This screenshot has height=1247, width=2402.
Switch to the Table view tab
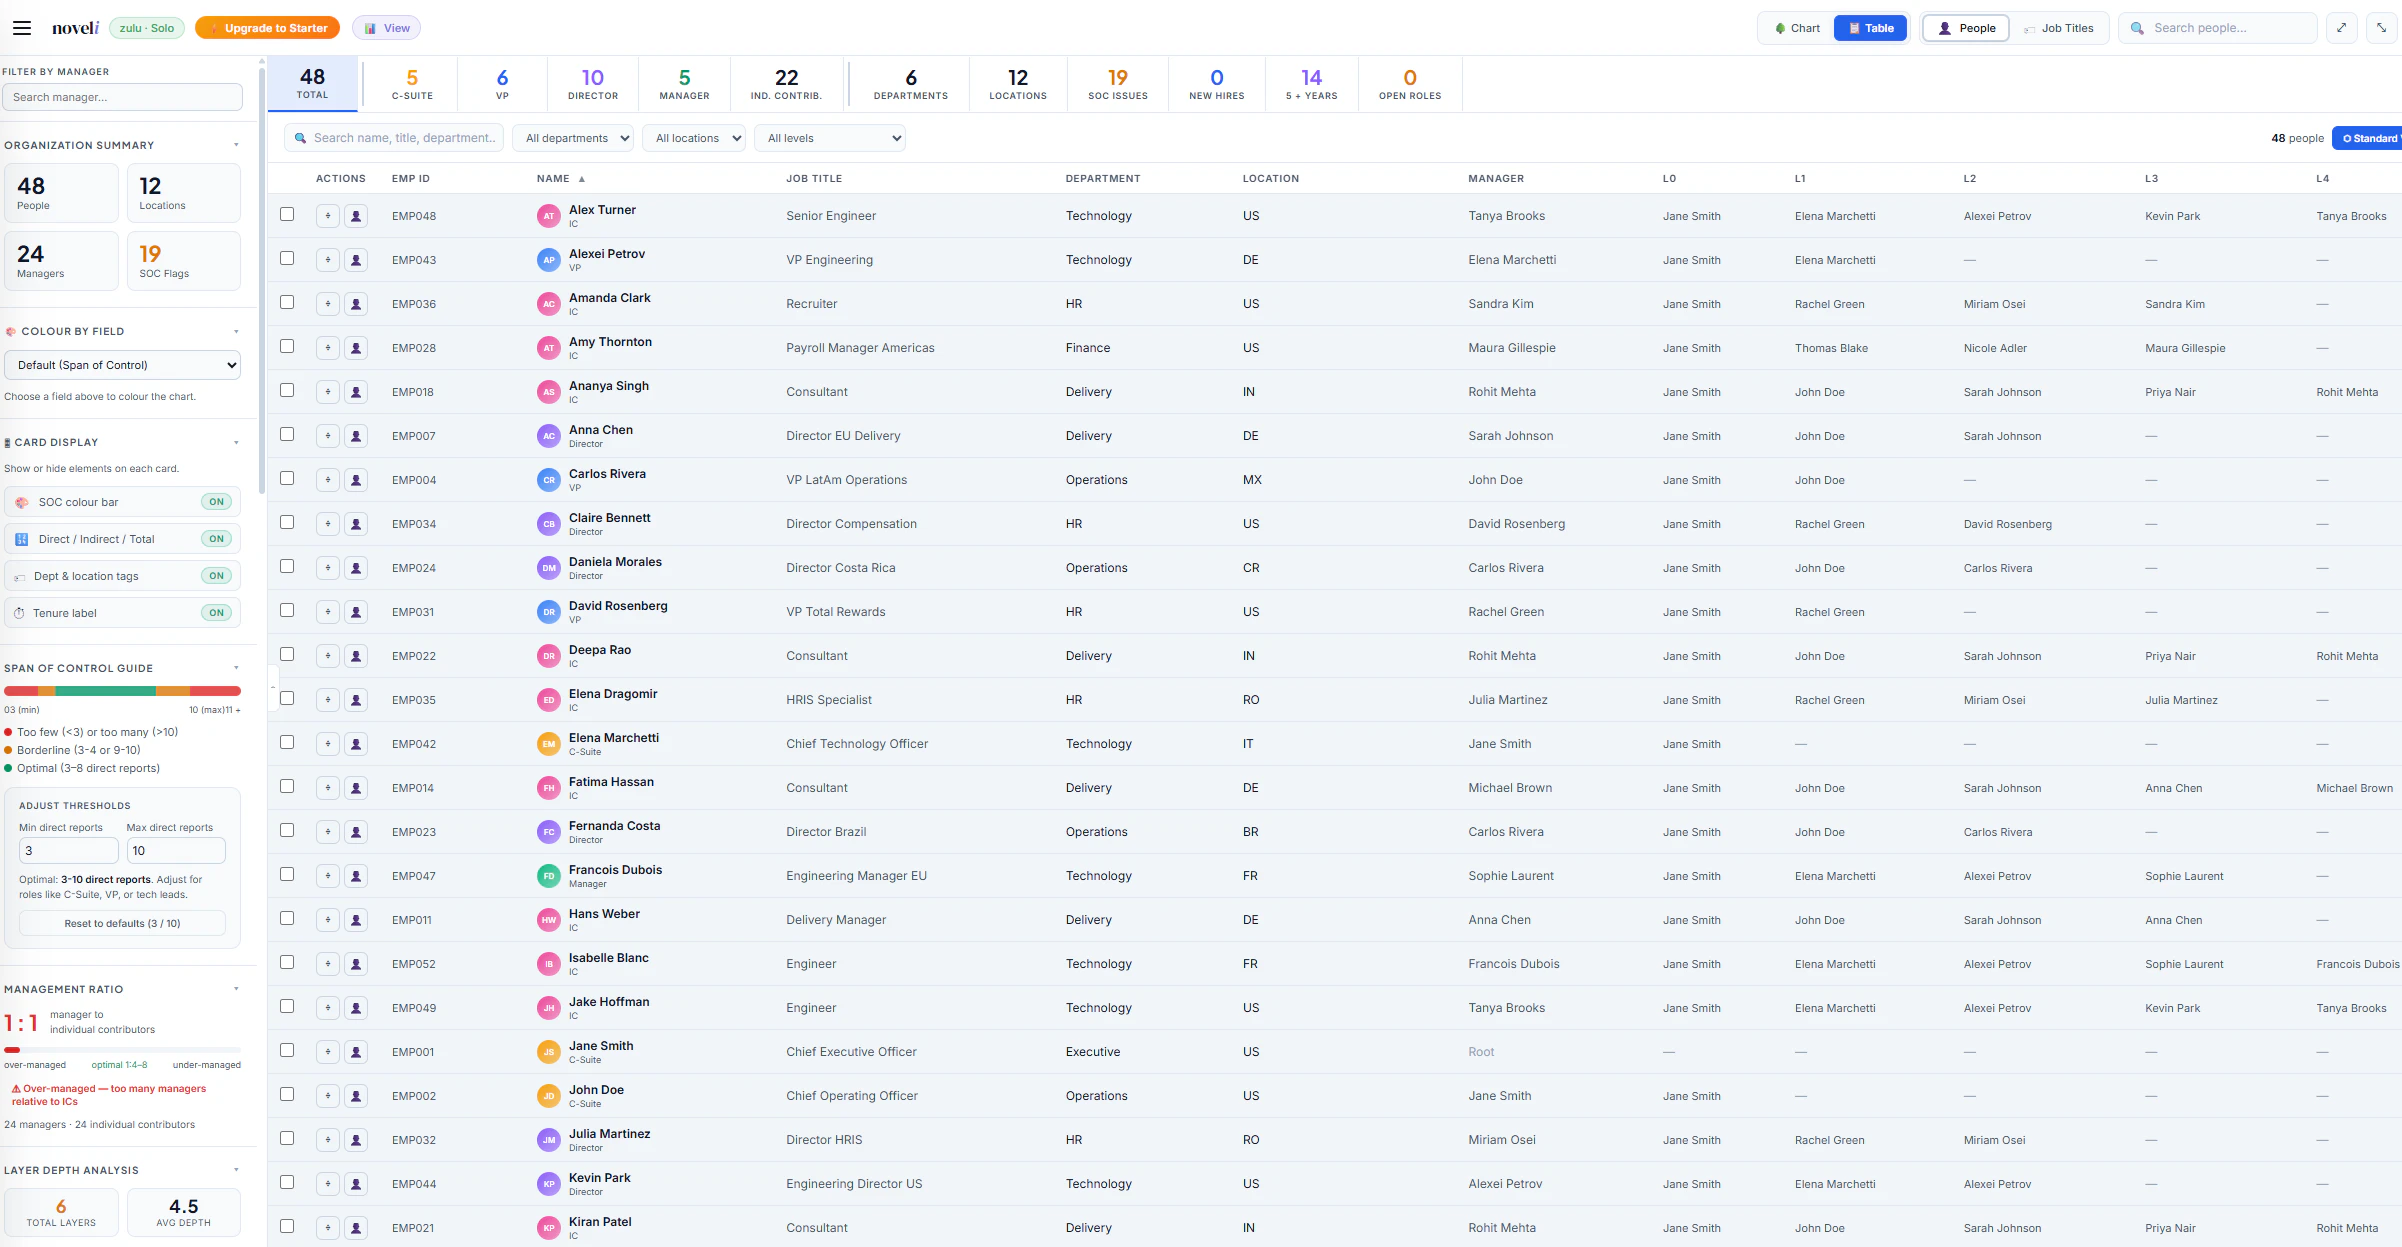[1871, 28]
